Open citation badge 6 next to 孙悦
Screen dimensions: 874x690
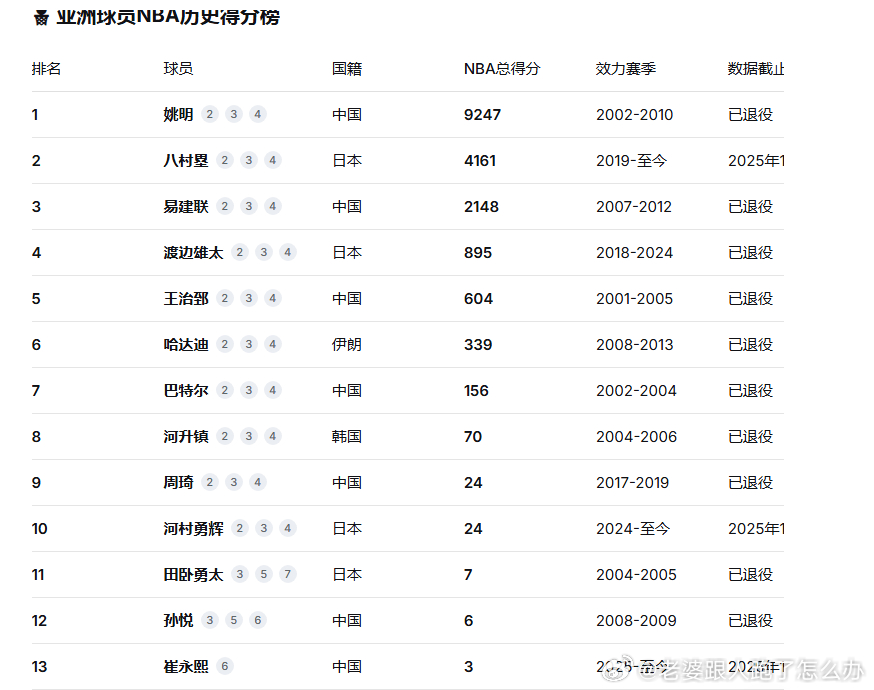[258, 620]
